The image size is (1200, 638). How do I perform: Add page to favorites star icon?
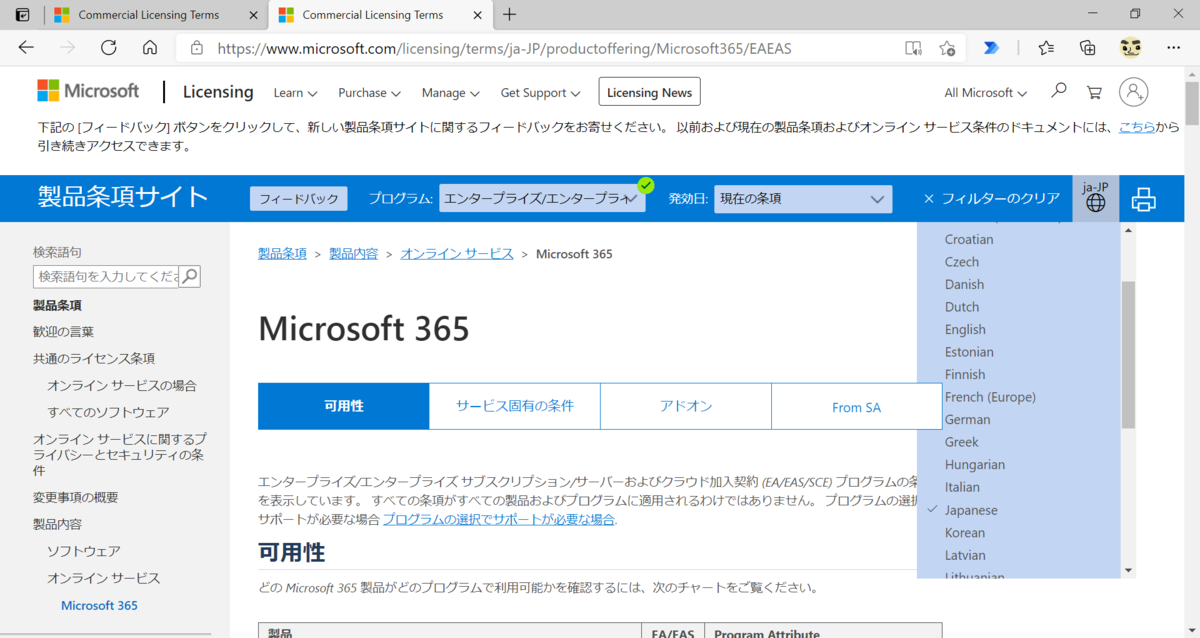coord(947,48)
